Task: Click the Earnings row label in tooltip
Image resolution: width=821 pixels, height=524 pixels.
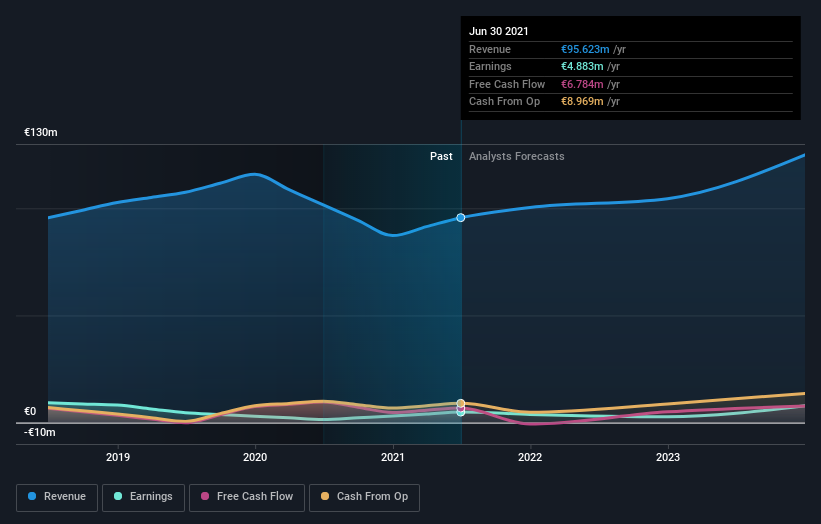Action: [x=490, y=66]
